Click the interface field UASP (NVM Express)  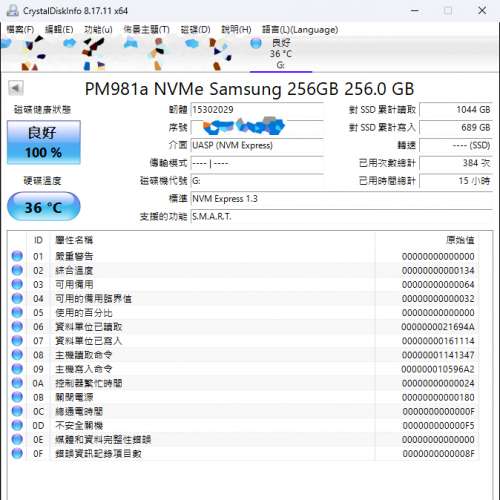pos(257,145)
